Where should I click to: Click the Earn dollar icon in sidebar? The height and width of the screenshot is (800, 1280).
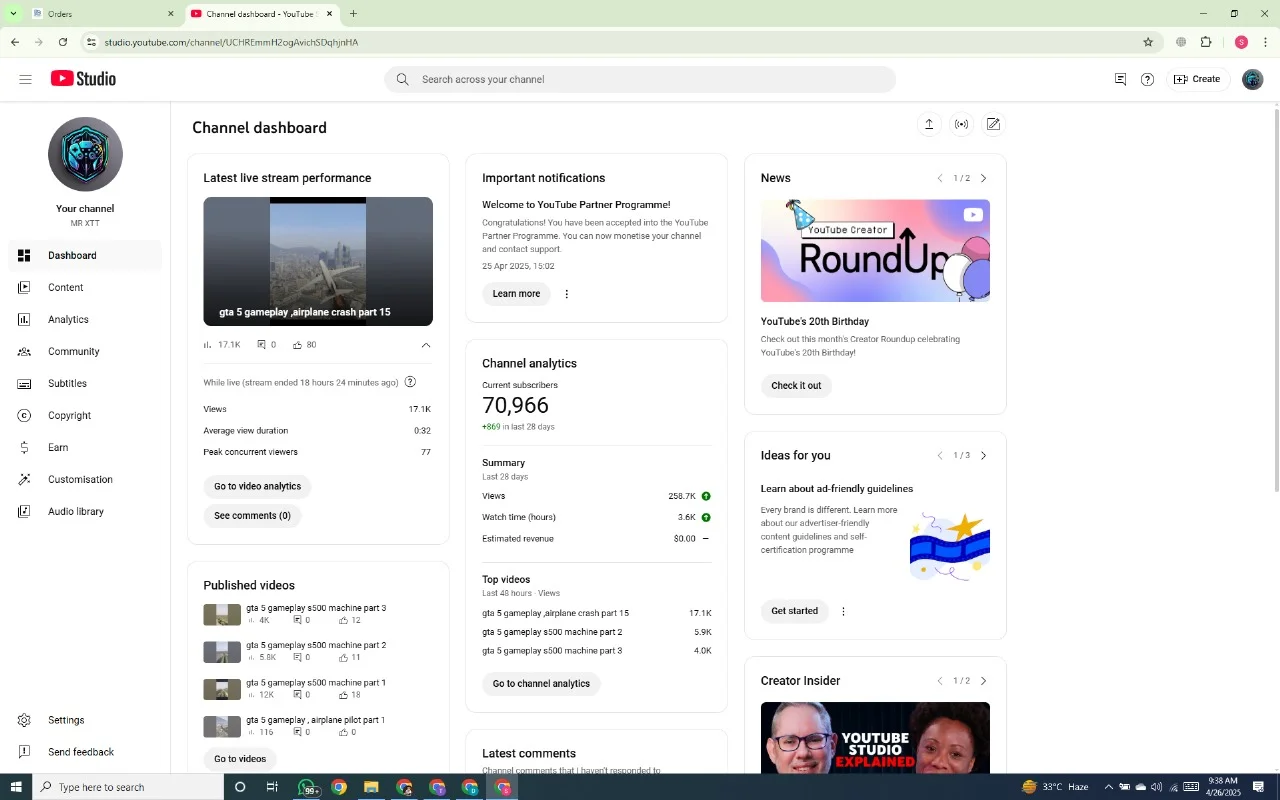[24, 447]
